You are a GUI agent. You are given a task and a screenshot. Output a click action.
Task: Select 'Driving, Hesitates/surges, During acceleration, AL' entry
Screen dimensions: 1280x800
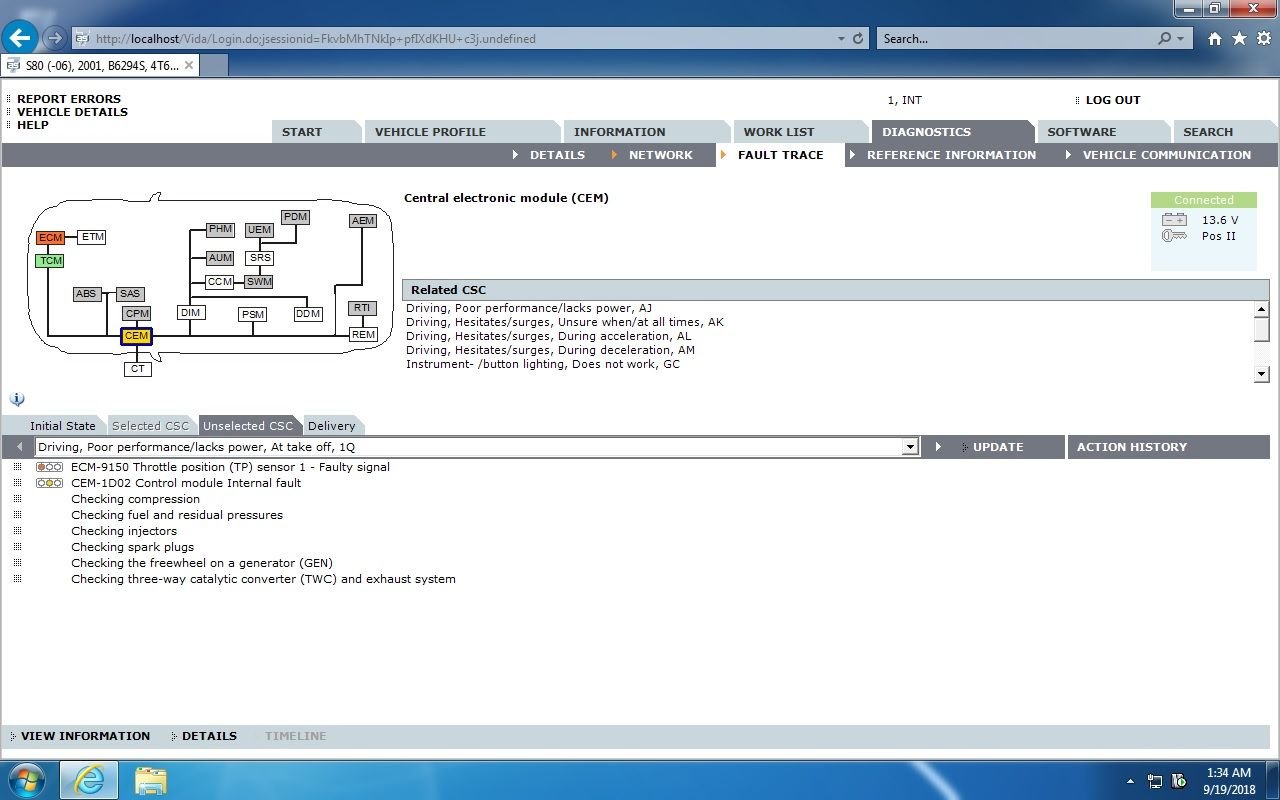[x=548, y=336]
